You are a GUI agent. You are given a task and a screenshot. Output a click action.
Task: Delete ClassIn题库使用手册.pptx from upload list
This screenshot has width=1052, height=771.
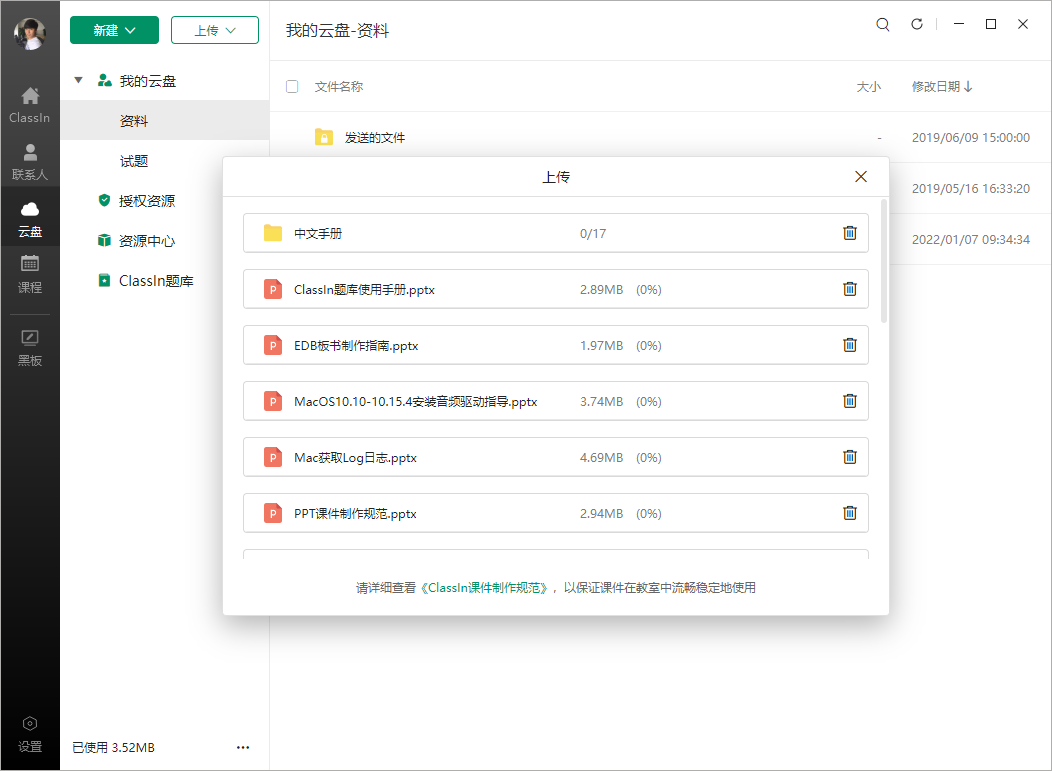849,289
